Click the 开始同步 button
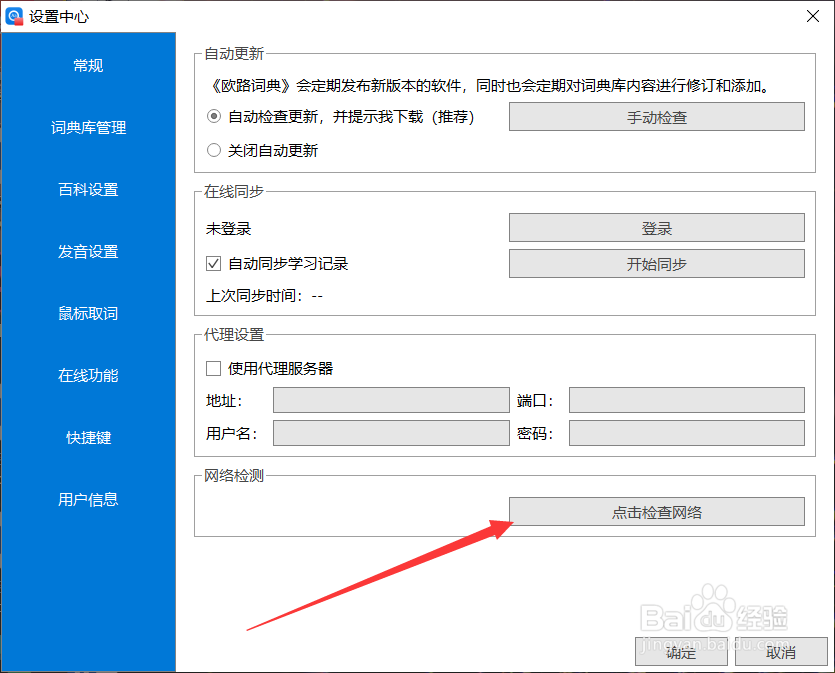This screenshot has width=835, height=673. point(657,264)
